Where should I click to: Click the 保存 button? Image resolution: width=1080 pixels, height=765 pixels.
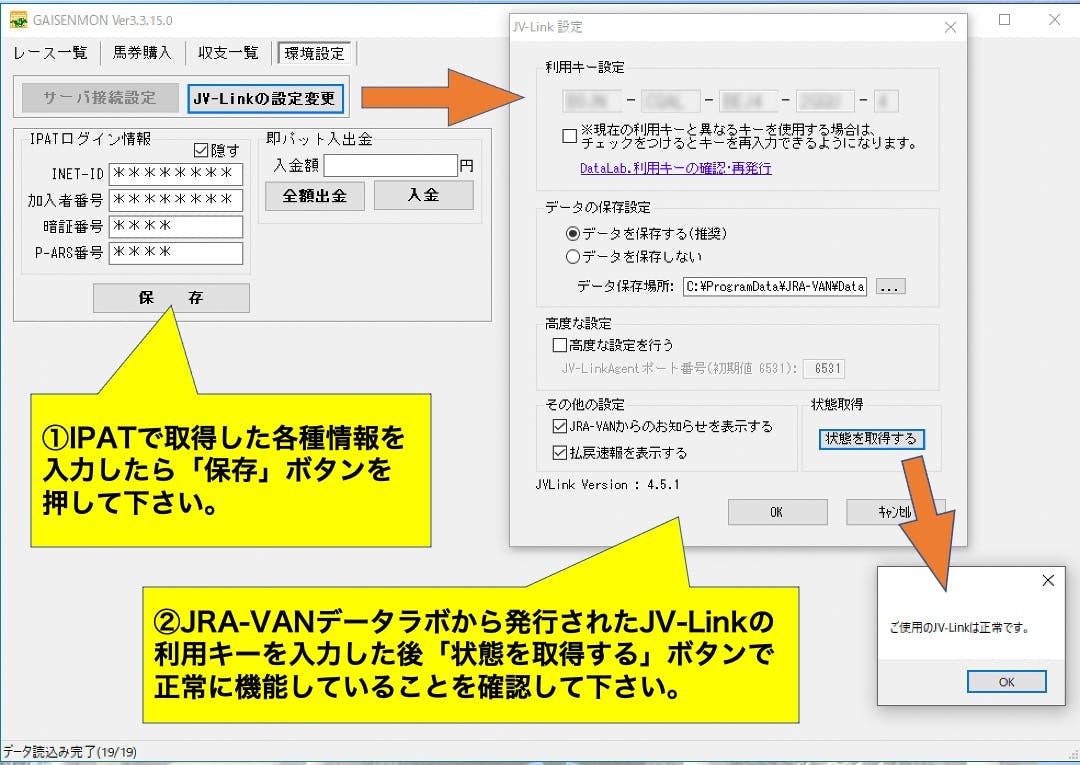click(x=171, y=297)
